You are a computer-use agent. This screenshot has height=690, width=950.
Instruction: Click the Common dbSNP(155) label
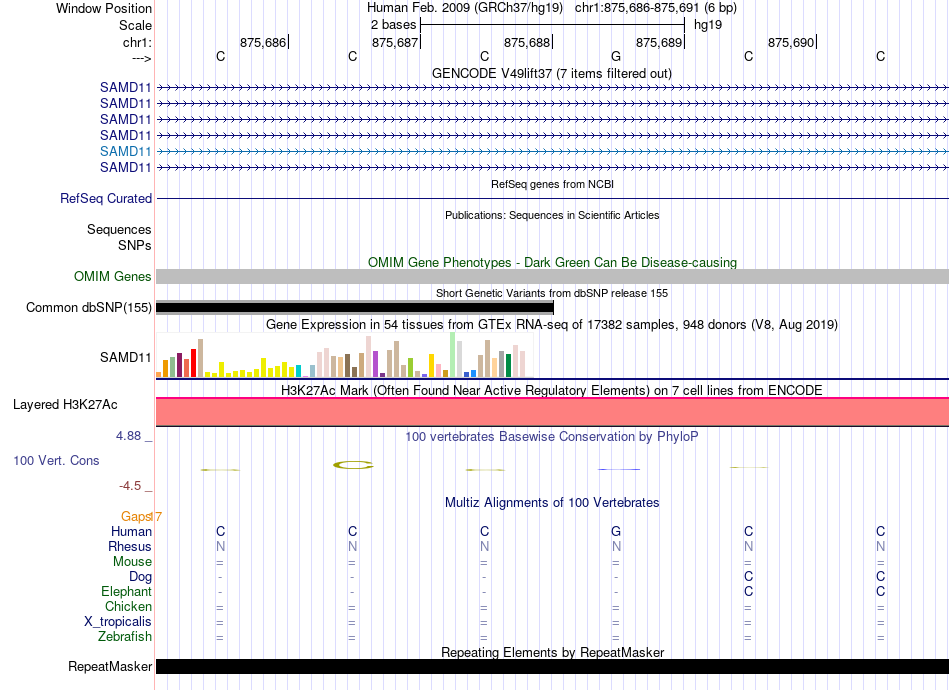tap(88, 308)
